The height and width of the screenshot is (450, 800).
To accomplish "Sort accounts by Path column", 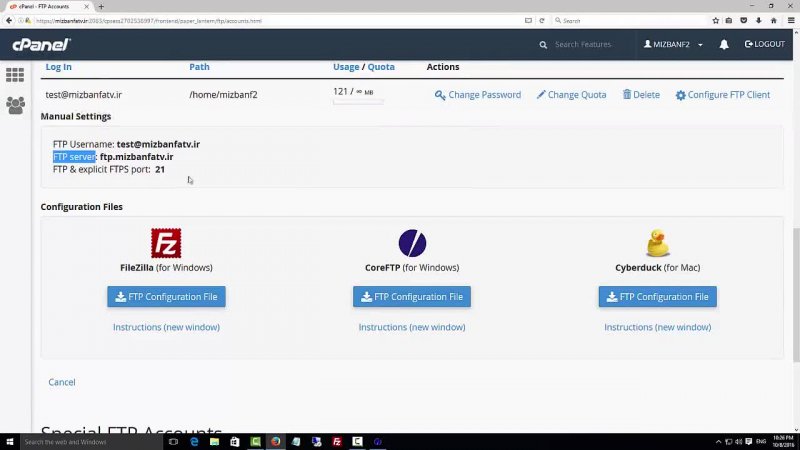I will 199,67.
